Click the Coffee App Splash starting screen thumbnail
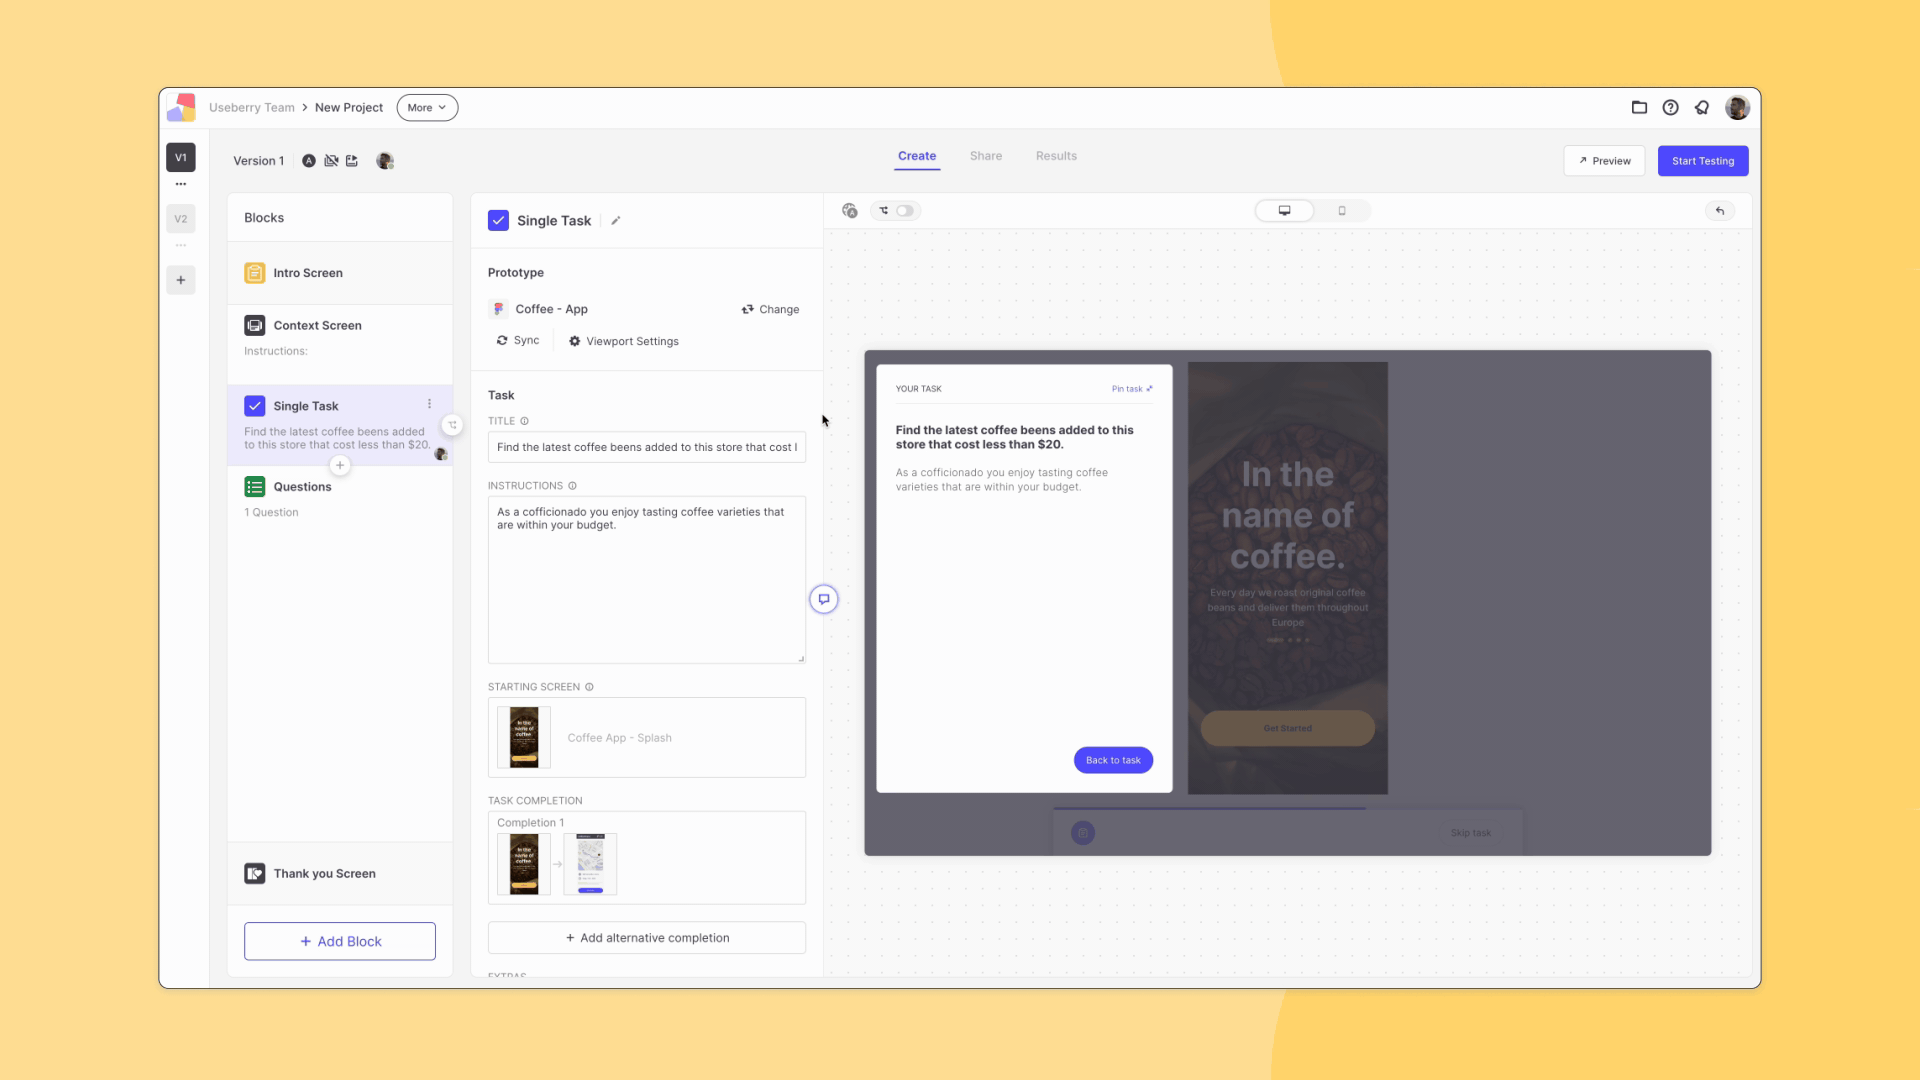This screenshot has height=1080, width=1920. click(524, 737)
